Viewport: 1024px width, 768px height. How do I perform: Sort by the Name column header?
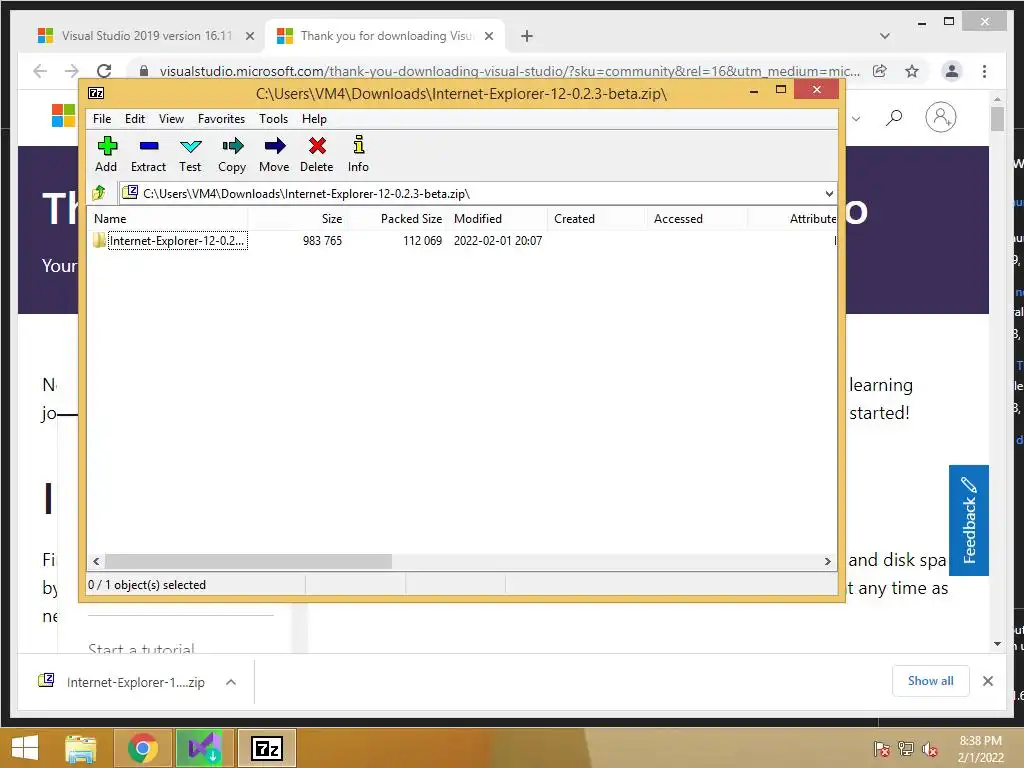point(168,219)
